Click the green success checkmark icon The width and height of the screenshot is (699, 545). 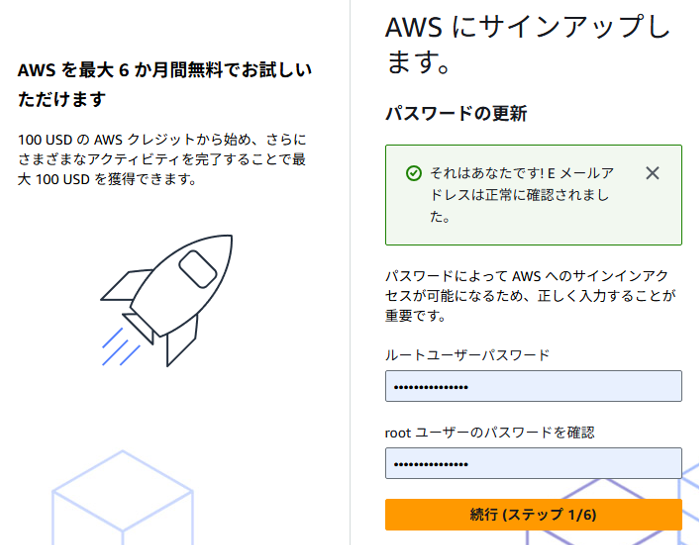[x=413, y=173]
